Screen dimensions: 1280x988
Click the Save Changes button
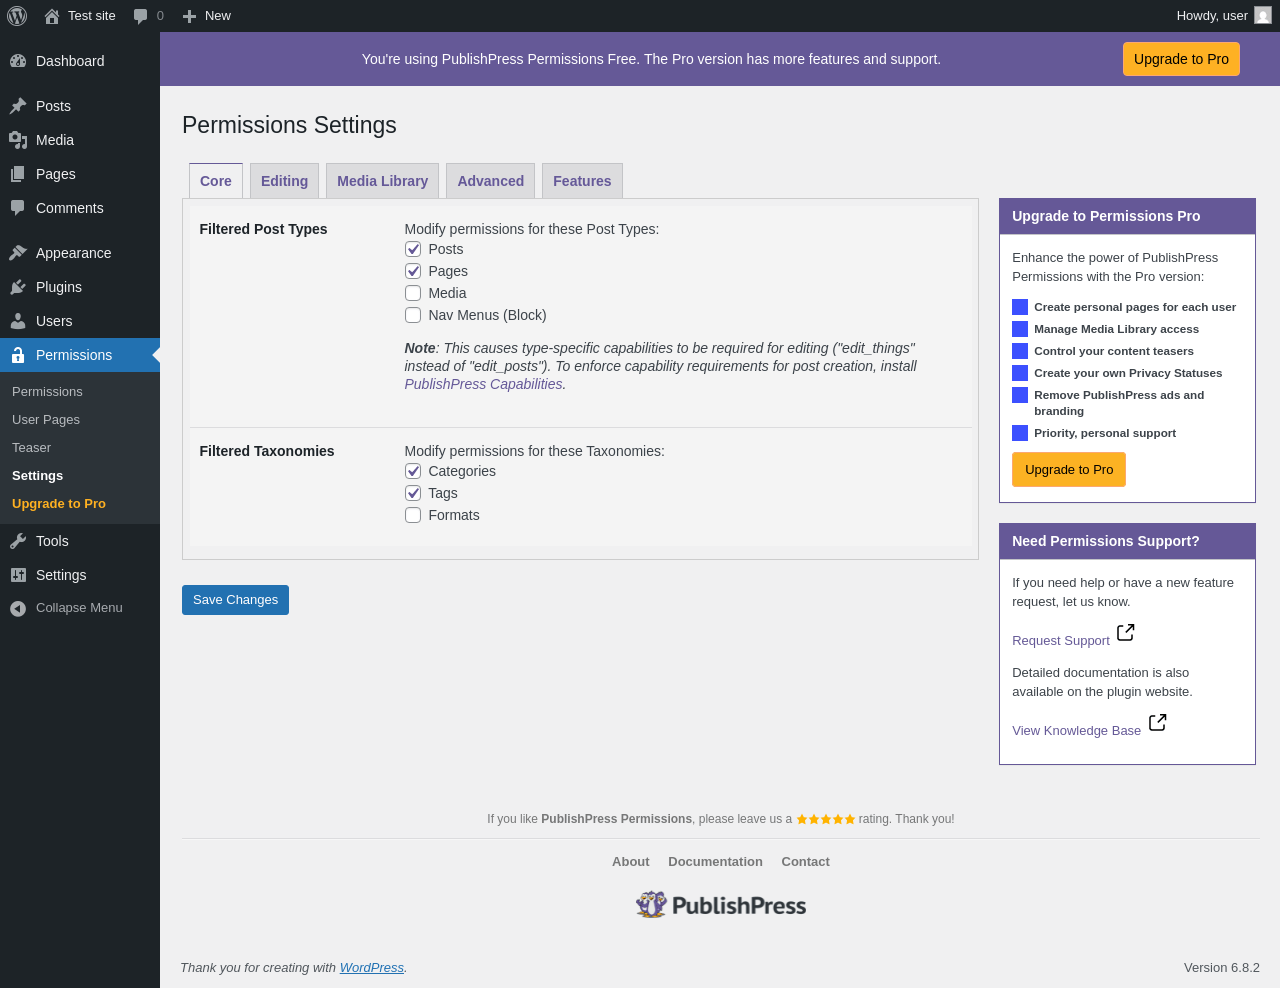(x=235, y=600)
